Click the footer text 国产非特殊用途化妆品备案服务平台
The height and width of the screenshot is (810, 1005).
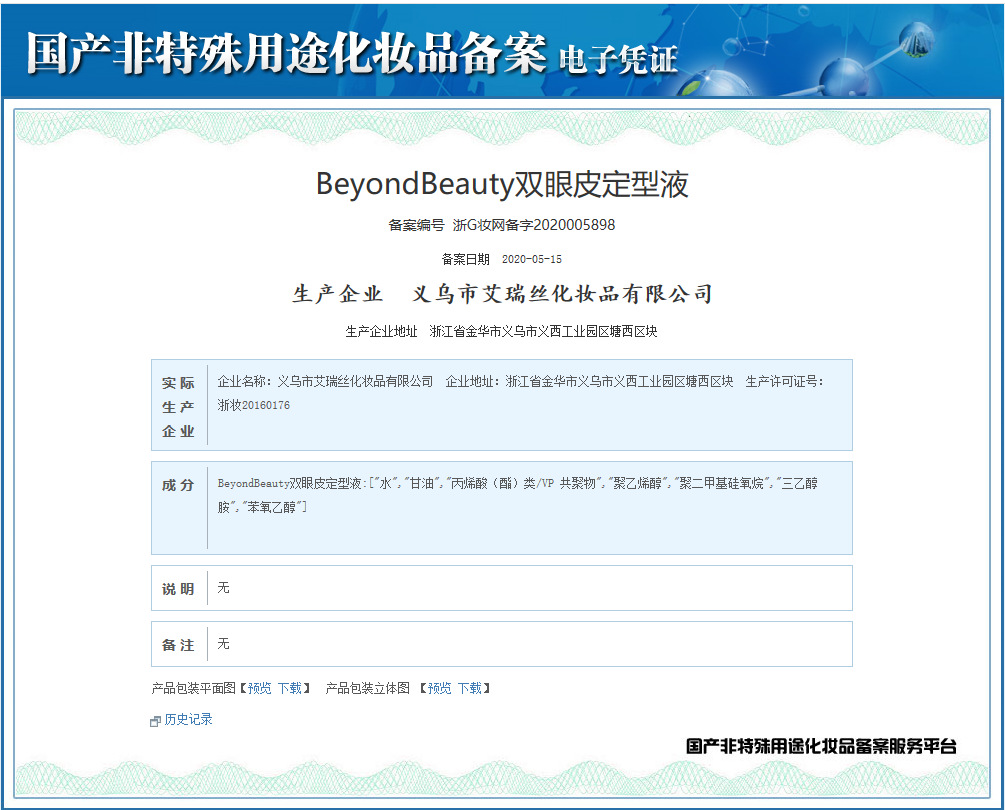[x=821, y=746]
